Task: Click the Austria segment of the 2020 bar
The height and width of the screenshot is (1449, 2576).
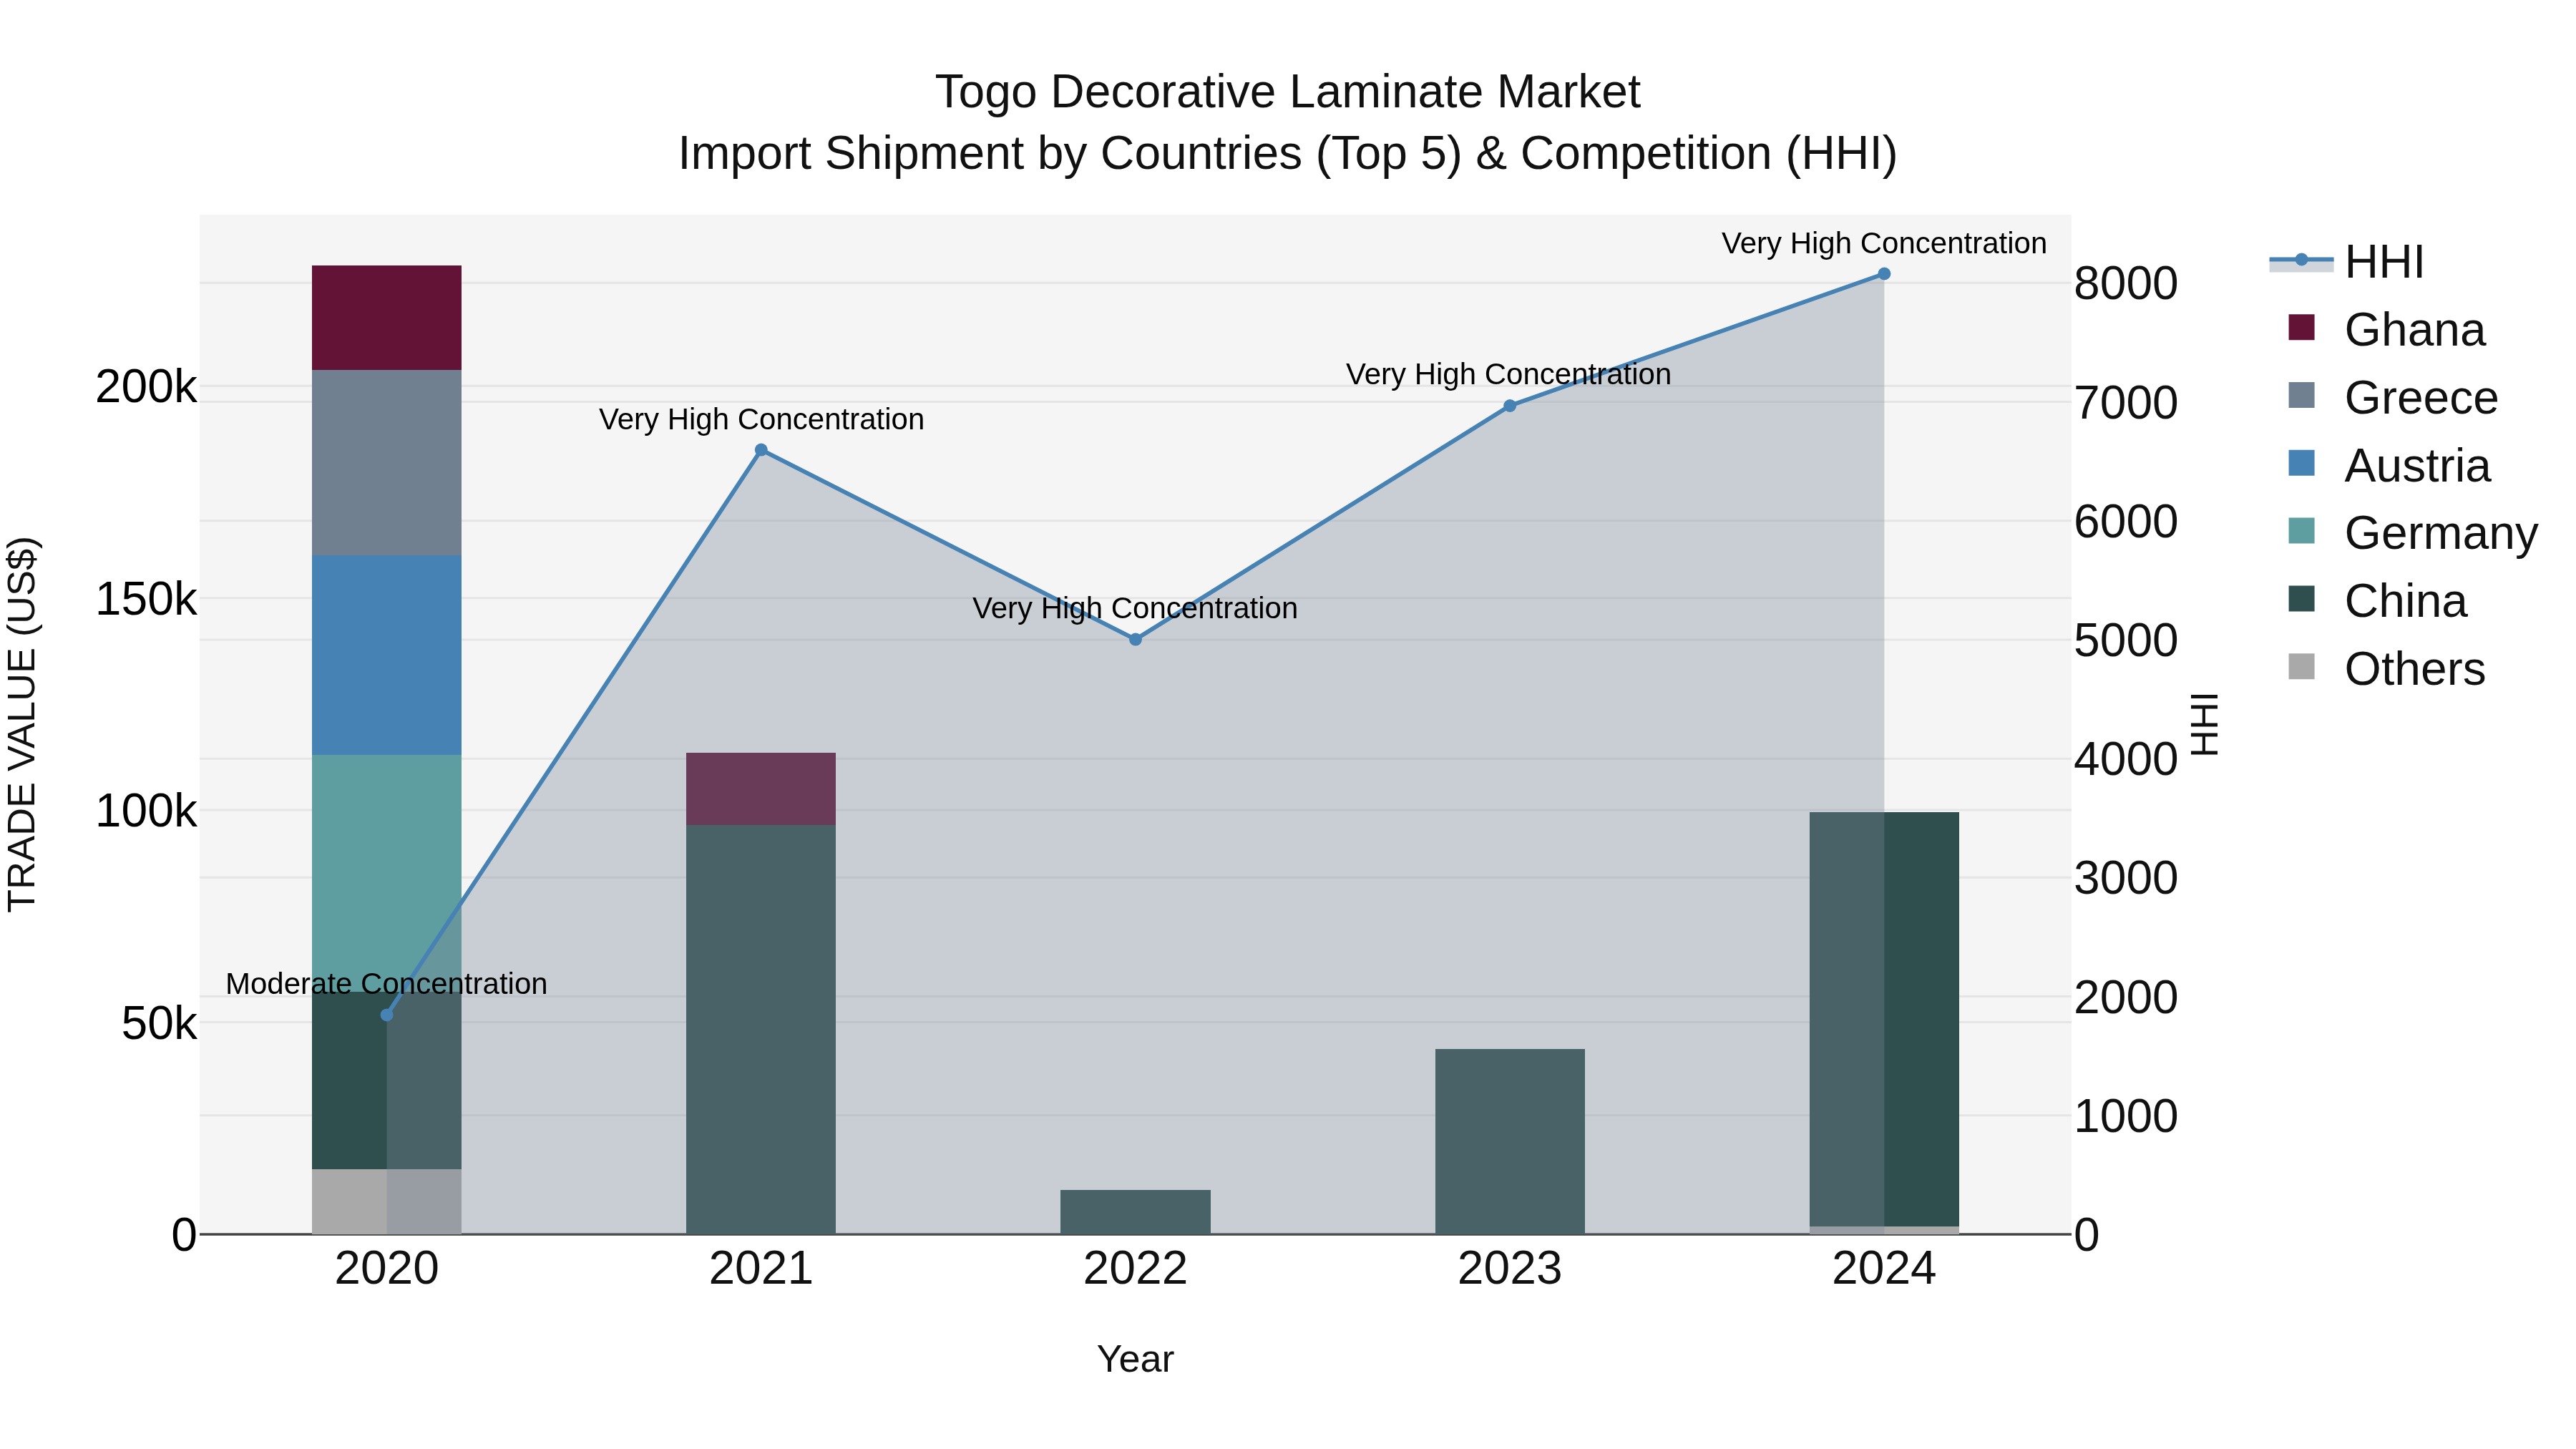Action: 387,655
